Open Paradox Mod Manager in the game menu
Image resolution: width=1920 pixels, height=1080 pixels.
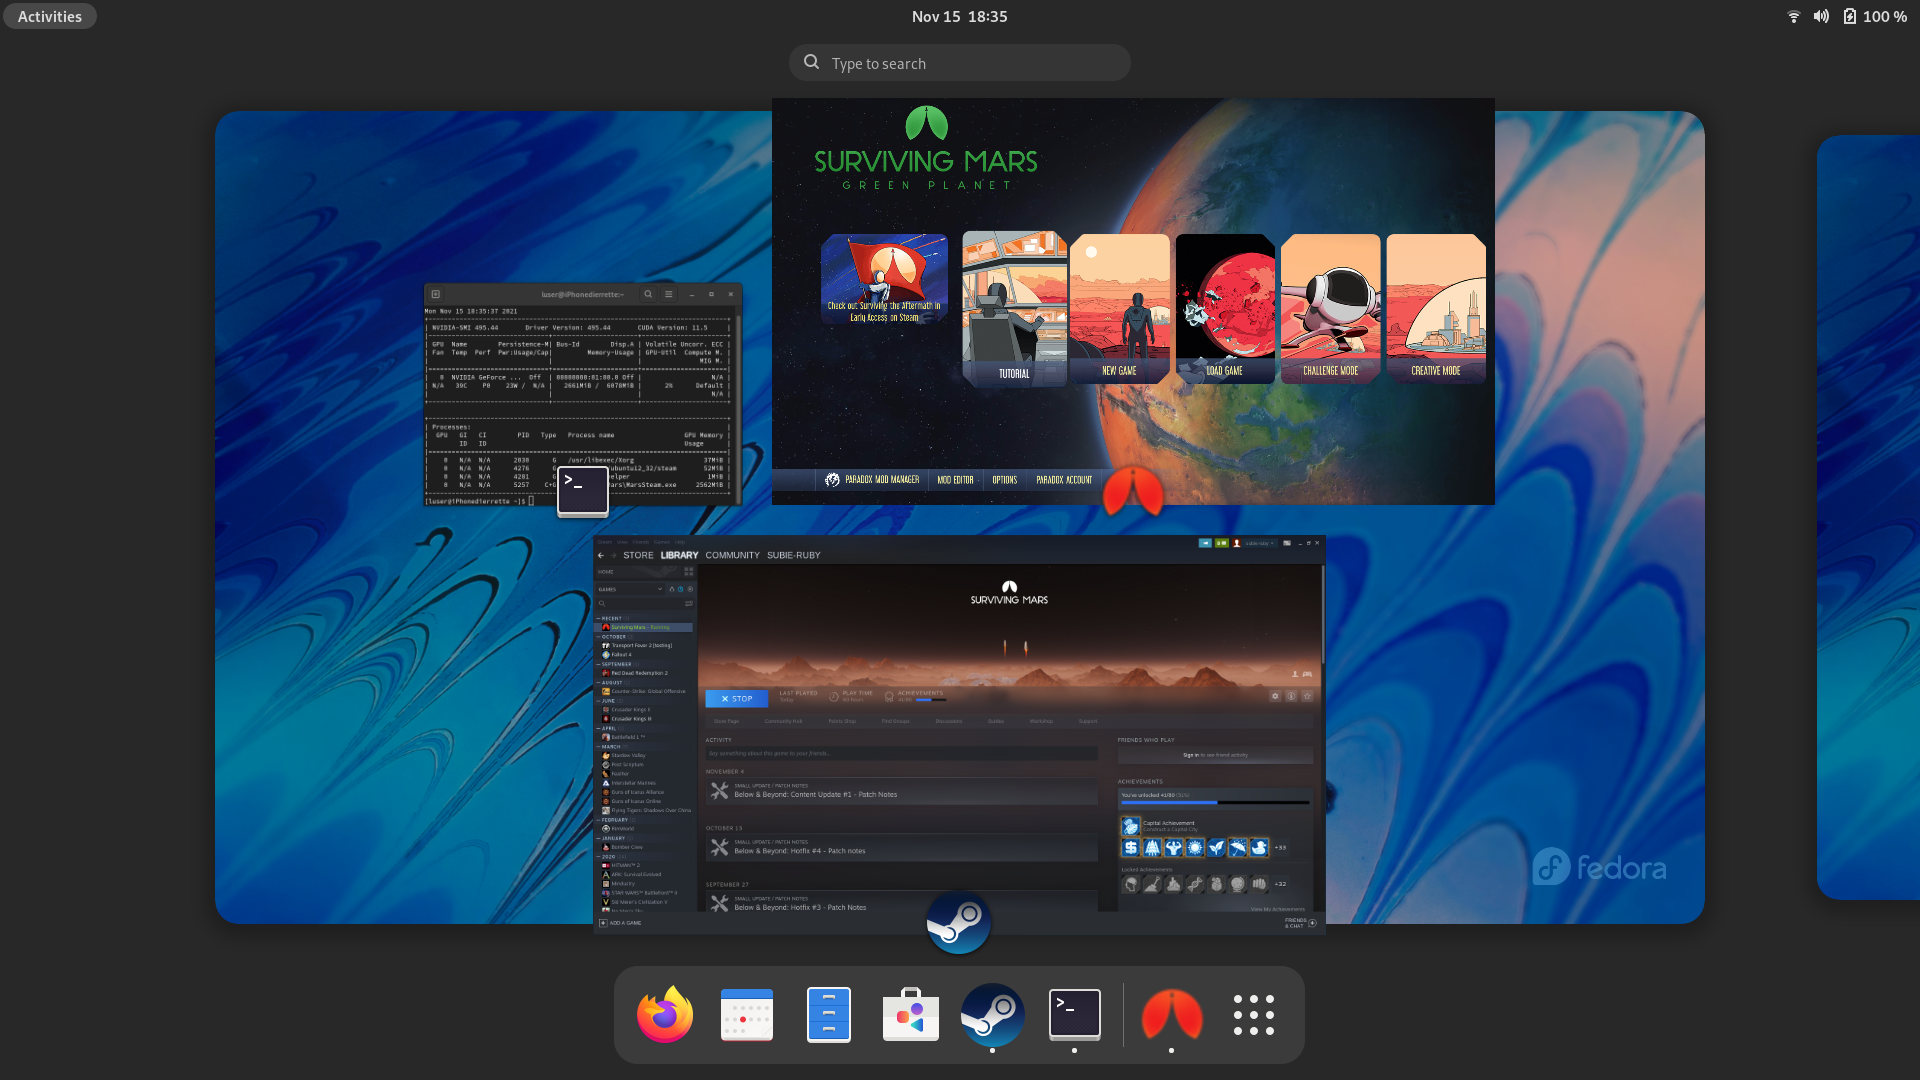point(872,480)
